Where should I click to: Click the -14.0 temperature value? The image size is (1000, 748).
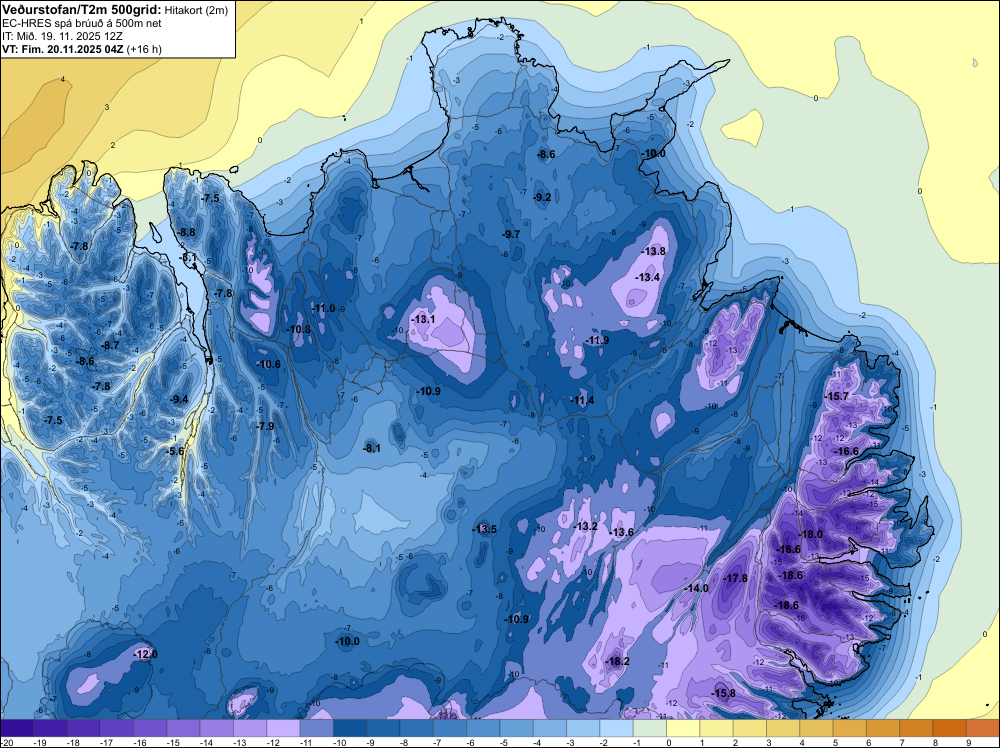coord(696,589)
